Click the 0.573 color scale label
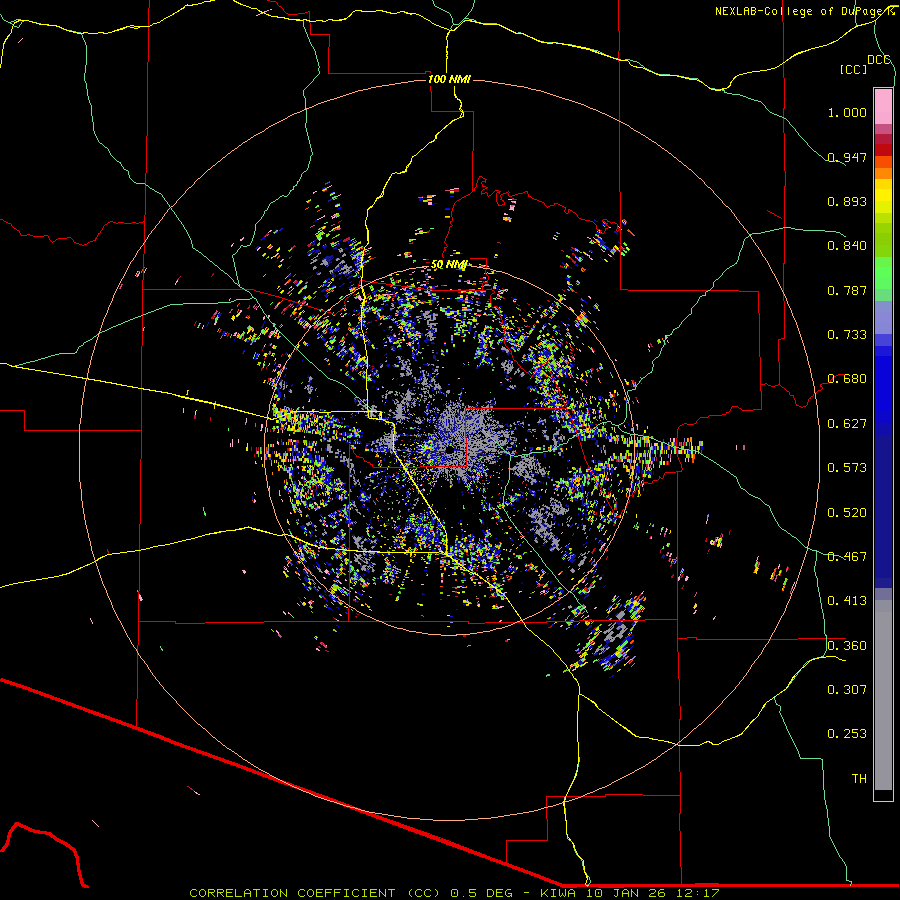The image size is (900, 900). click(x=847, y=468)
